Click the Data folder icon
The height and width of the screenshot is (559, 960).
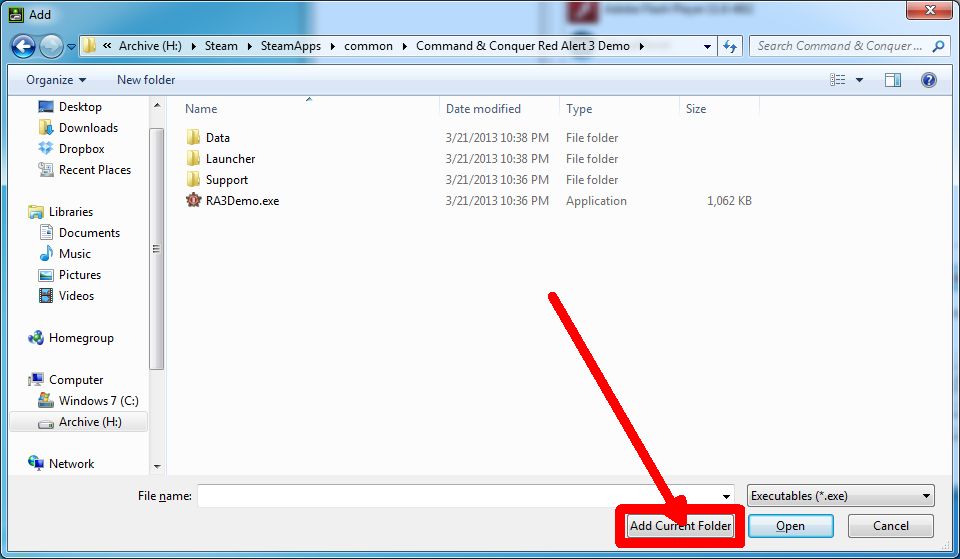[x=193, y=137]
